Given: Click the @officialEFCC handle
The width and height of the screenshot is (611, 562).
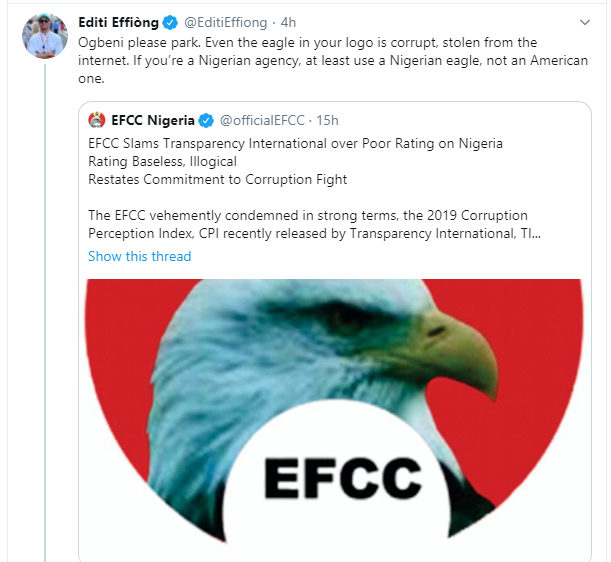Looking at the screenshot, I should (x=262, y=121).
